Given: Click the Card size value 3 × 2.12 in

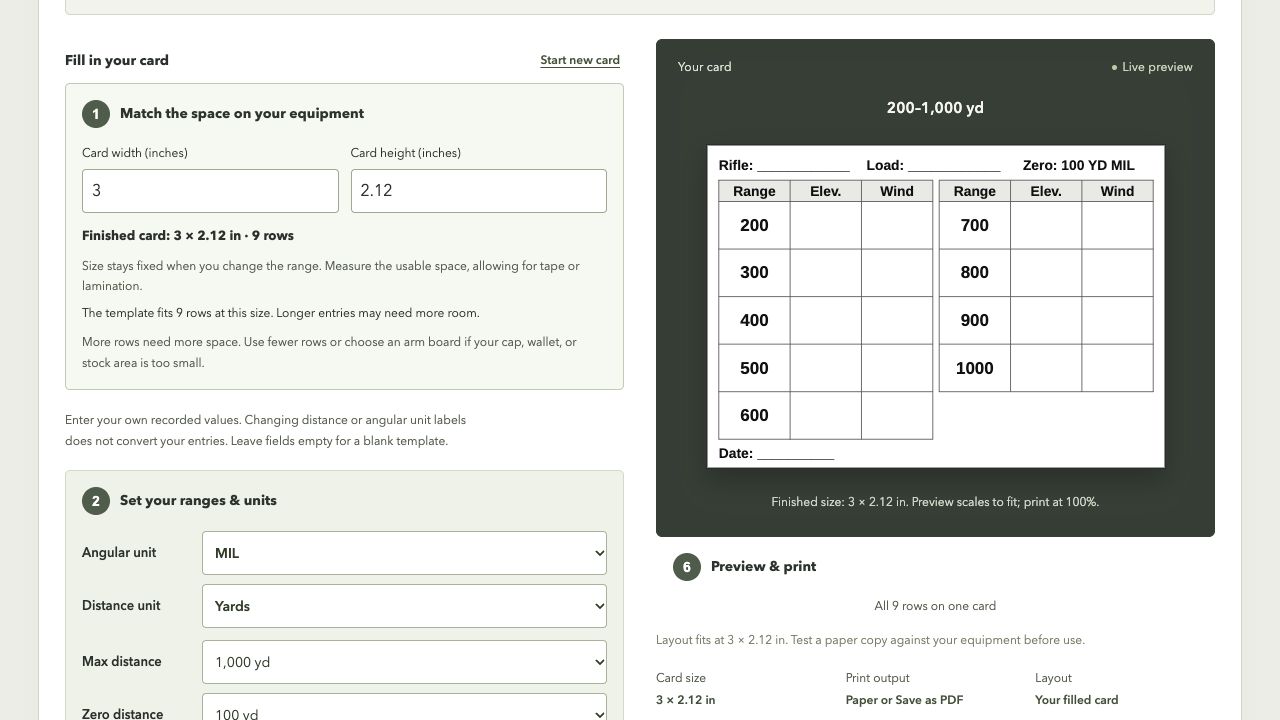Looking at the screenshot, I should click(x=686, y=700).
